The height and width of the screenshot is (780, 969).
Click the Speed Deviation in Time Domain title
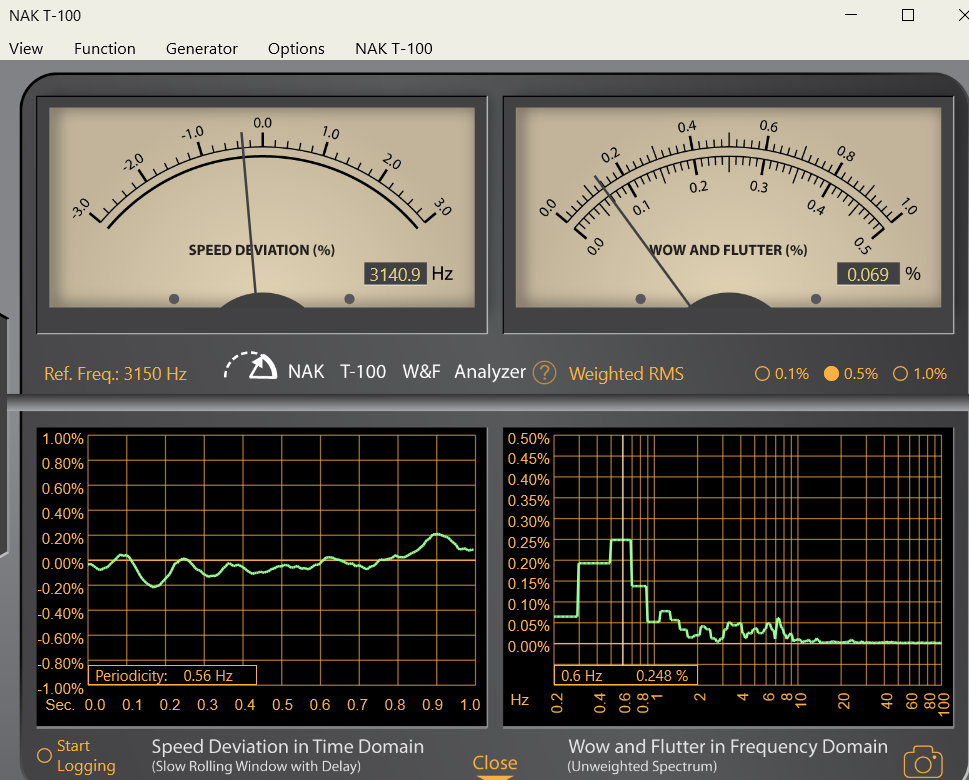(287, 746)
